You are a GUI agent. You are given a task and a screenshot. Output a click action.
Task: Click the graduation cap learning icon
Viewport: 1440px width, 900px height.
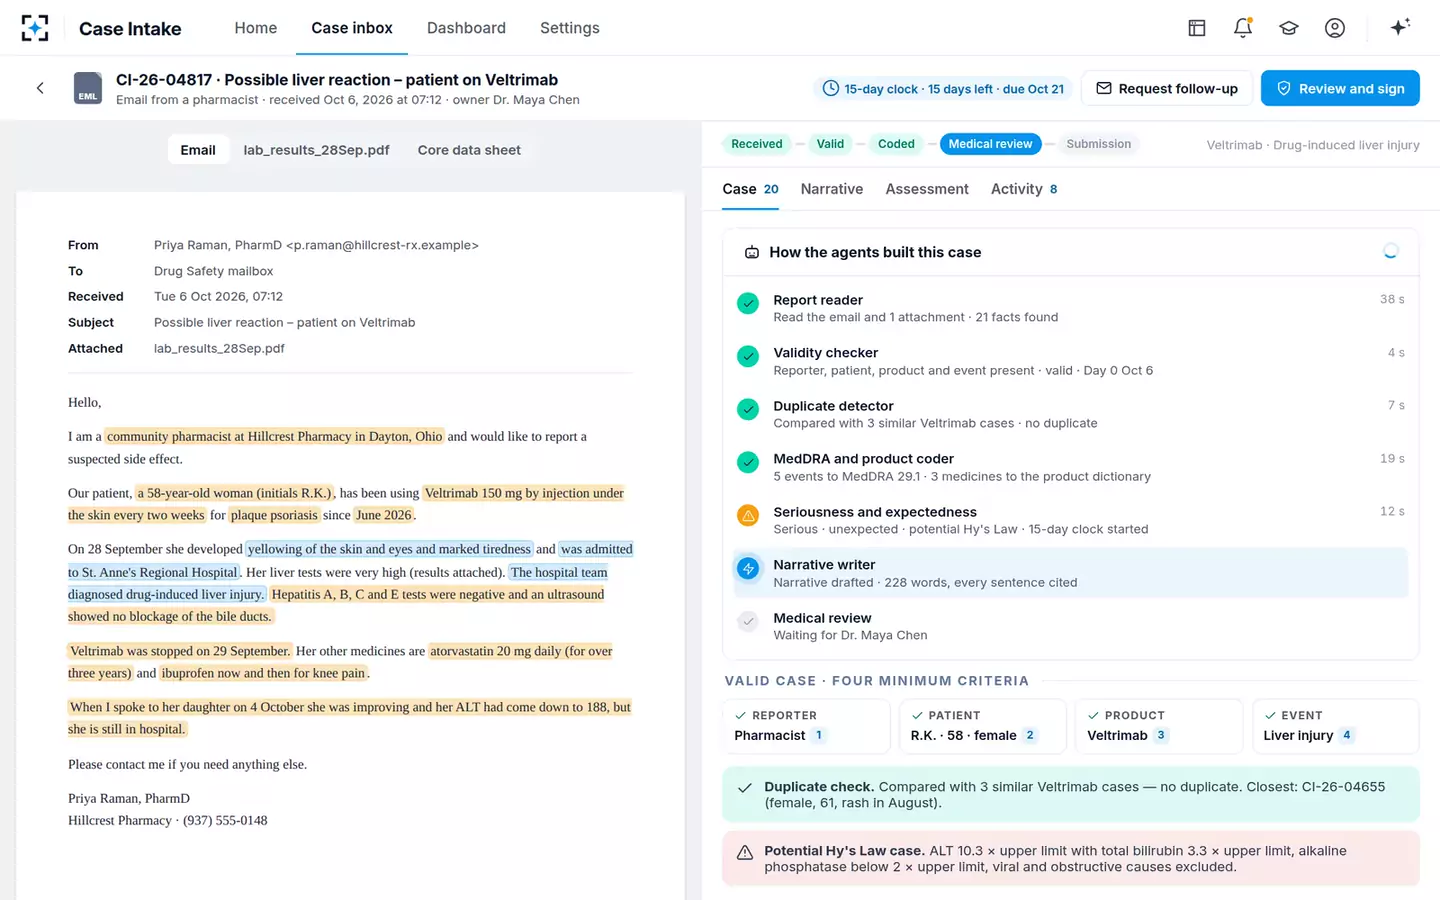[x=1289, y=28]
